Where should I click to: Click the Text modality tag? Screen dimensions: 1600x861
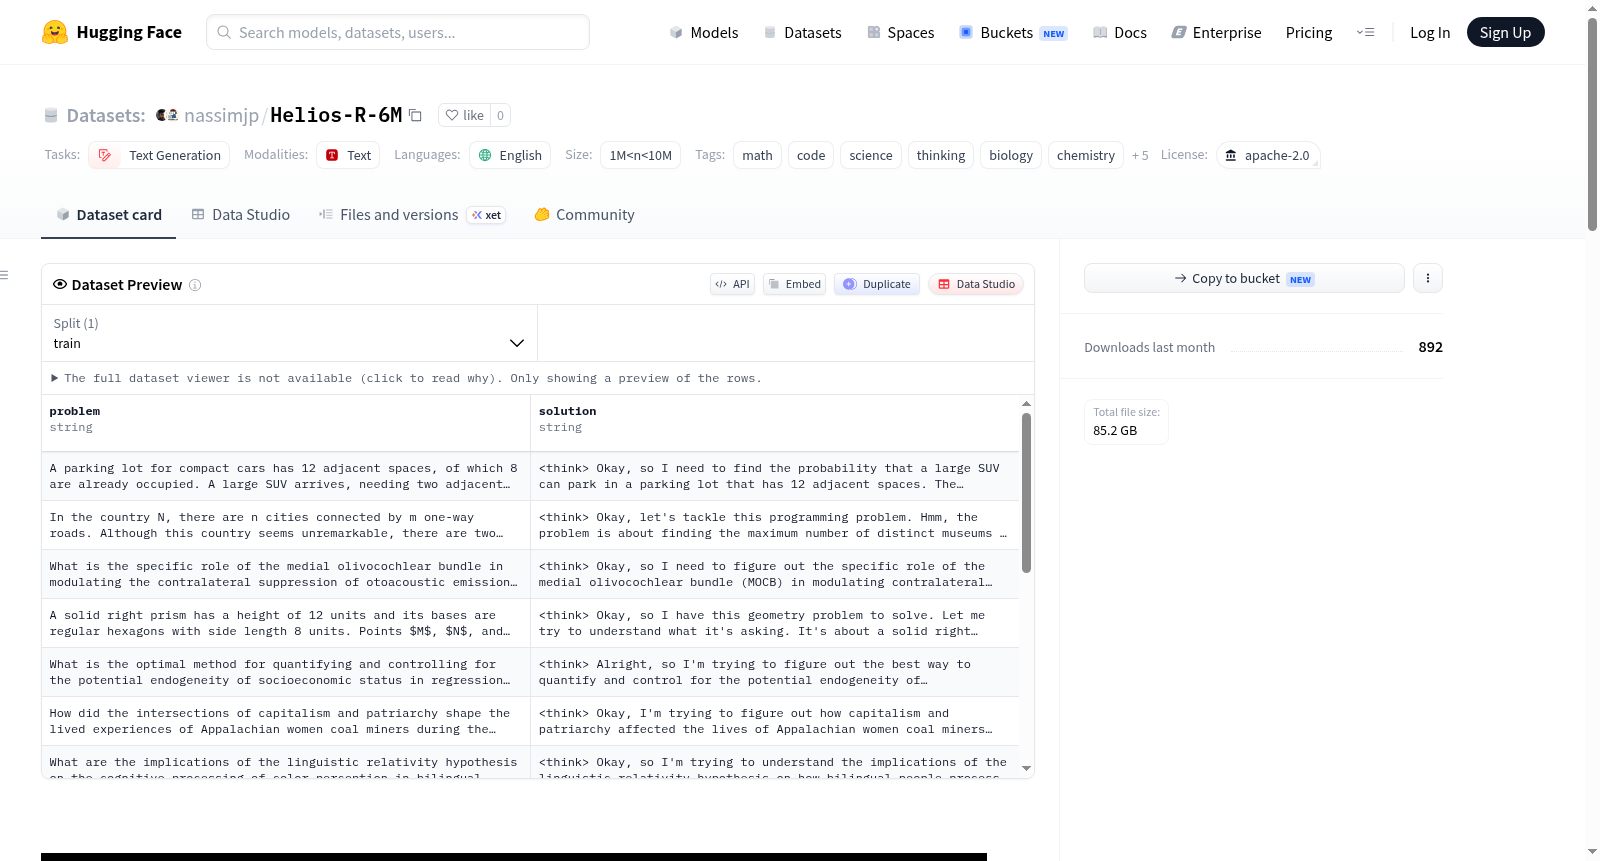(348, 155)
